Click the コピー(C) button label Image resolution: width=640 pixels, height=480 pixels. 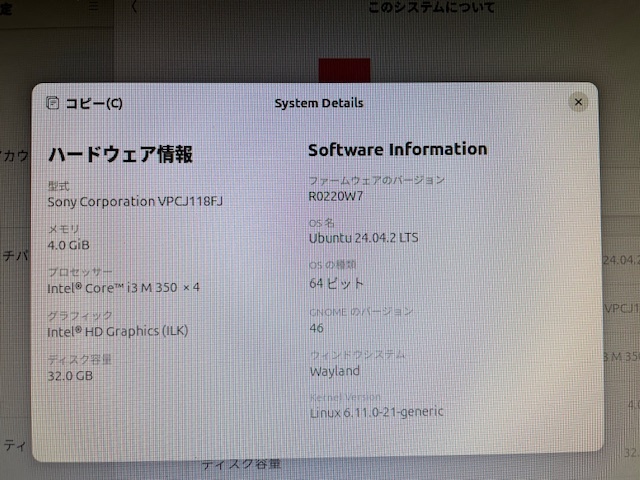pyautogui.click(x=94, y=103)
